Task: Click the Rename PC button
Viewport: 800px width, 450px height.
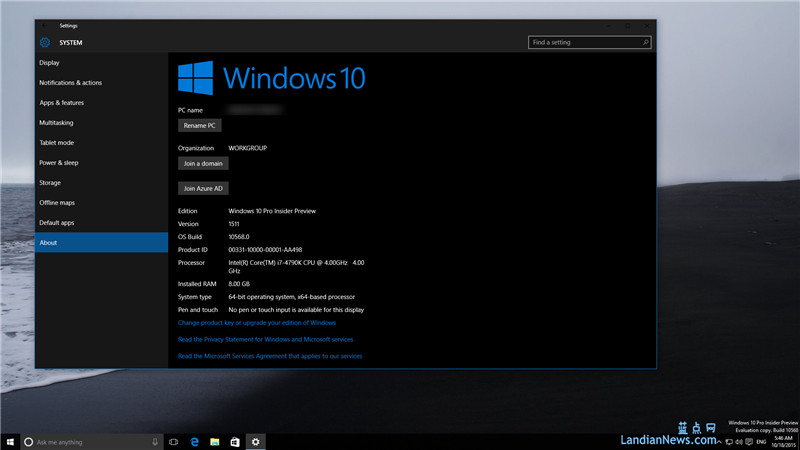Action: tap(199, 126)
